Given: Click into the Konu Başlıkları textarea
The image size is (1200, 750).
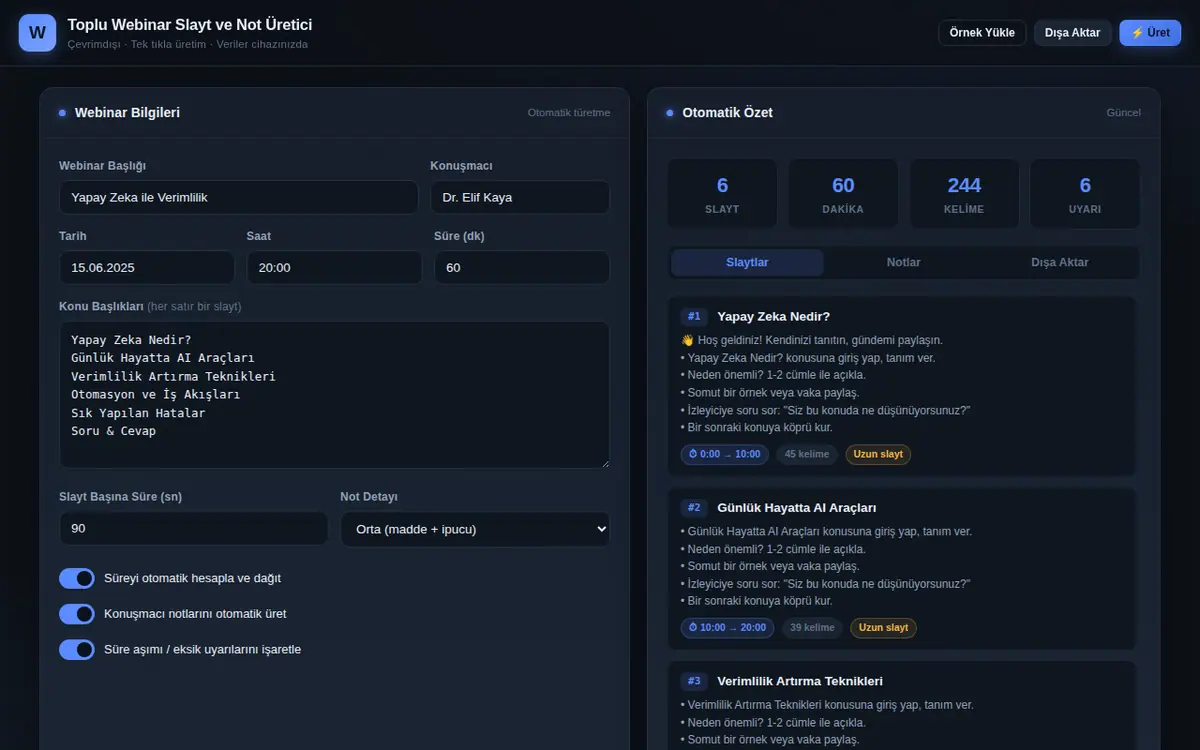Looking at the screenshot, I should pyautogui.click(x=334, y=394).
